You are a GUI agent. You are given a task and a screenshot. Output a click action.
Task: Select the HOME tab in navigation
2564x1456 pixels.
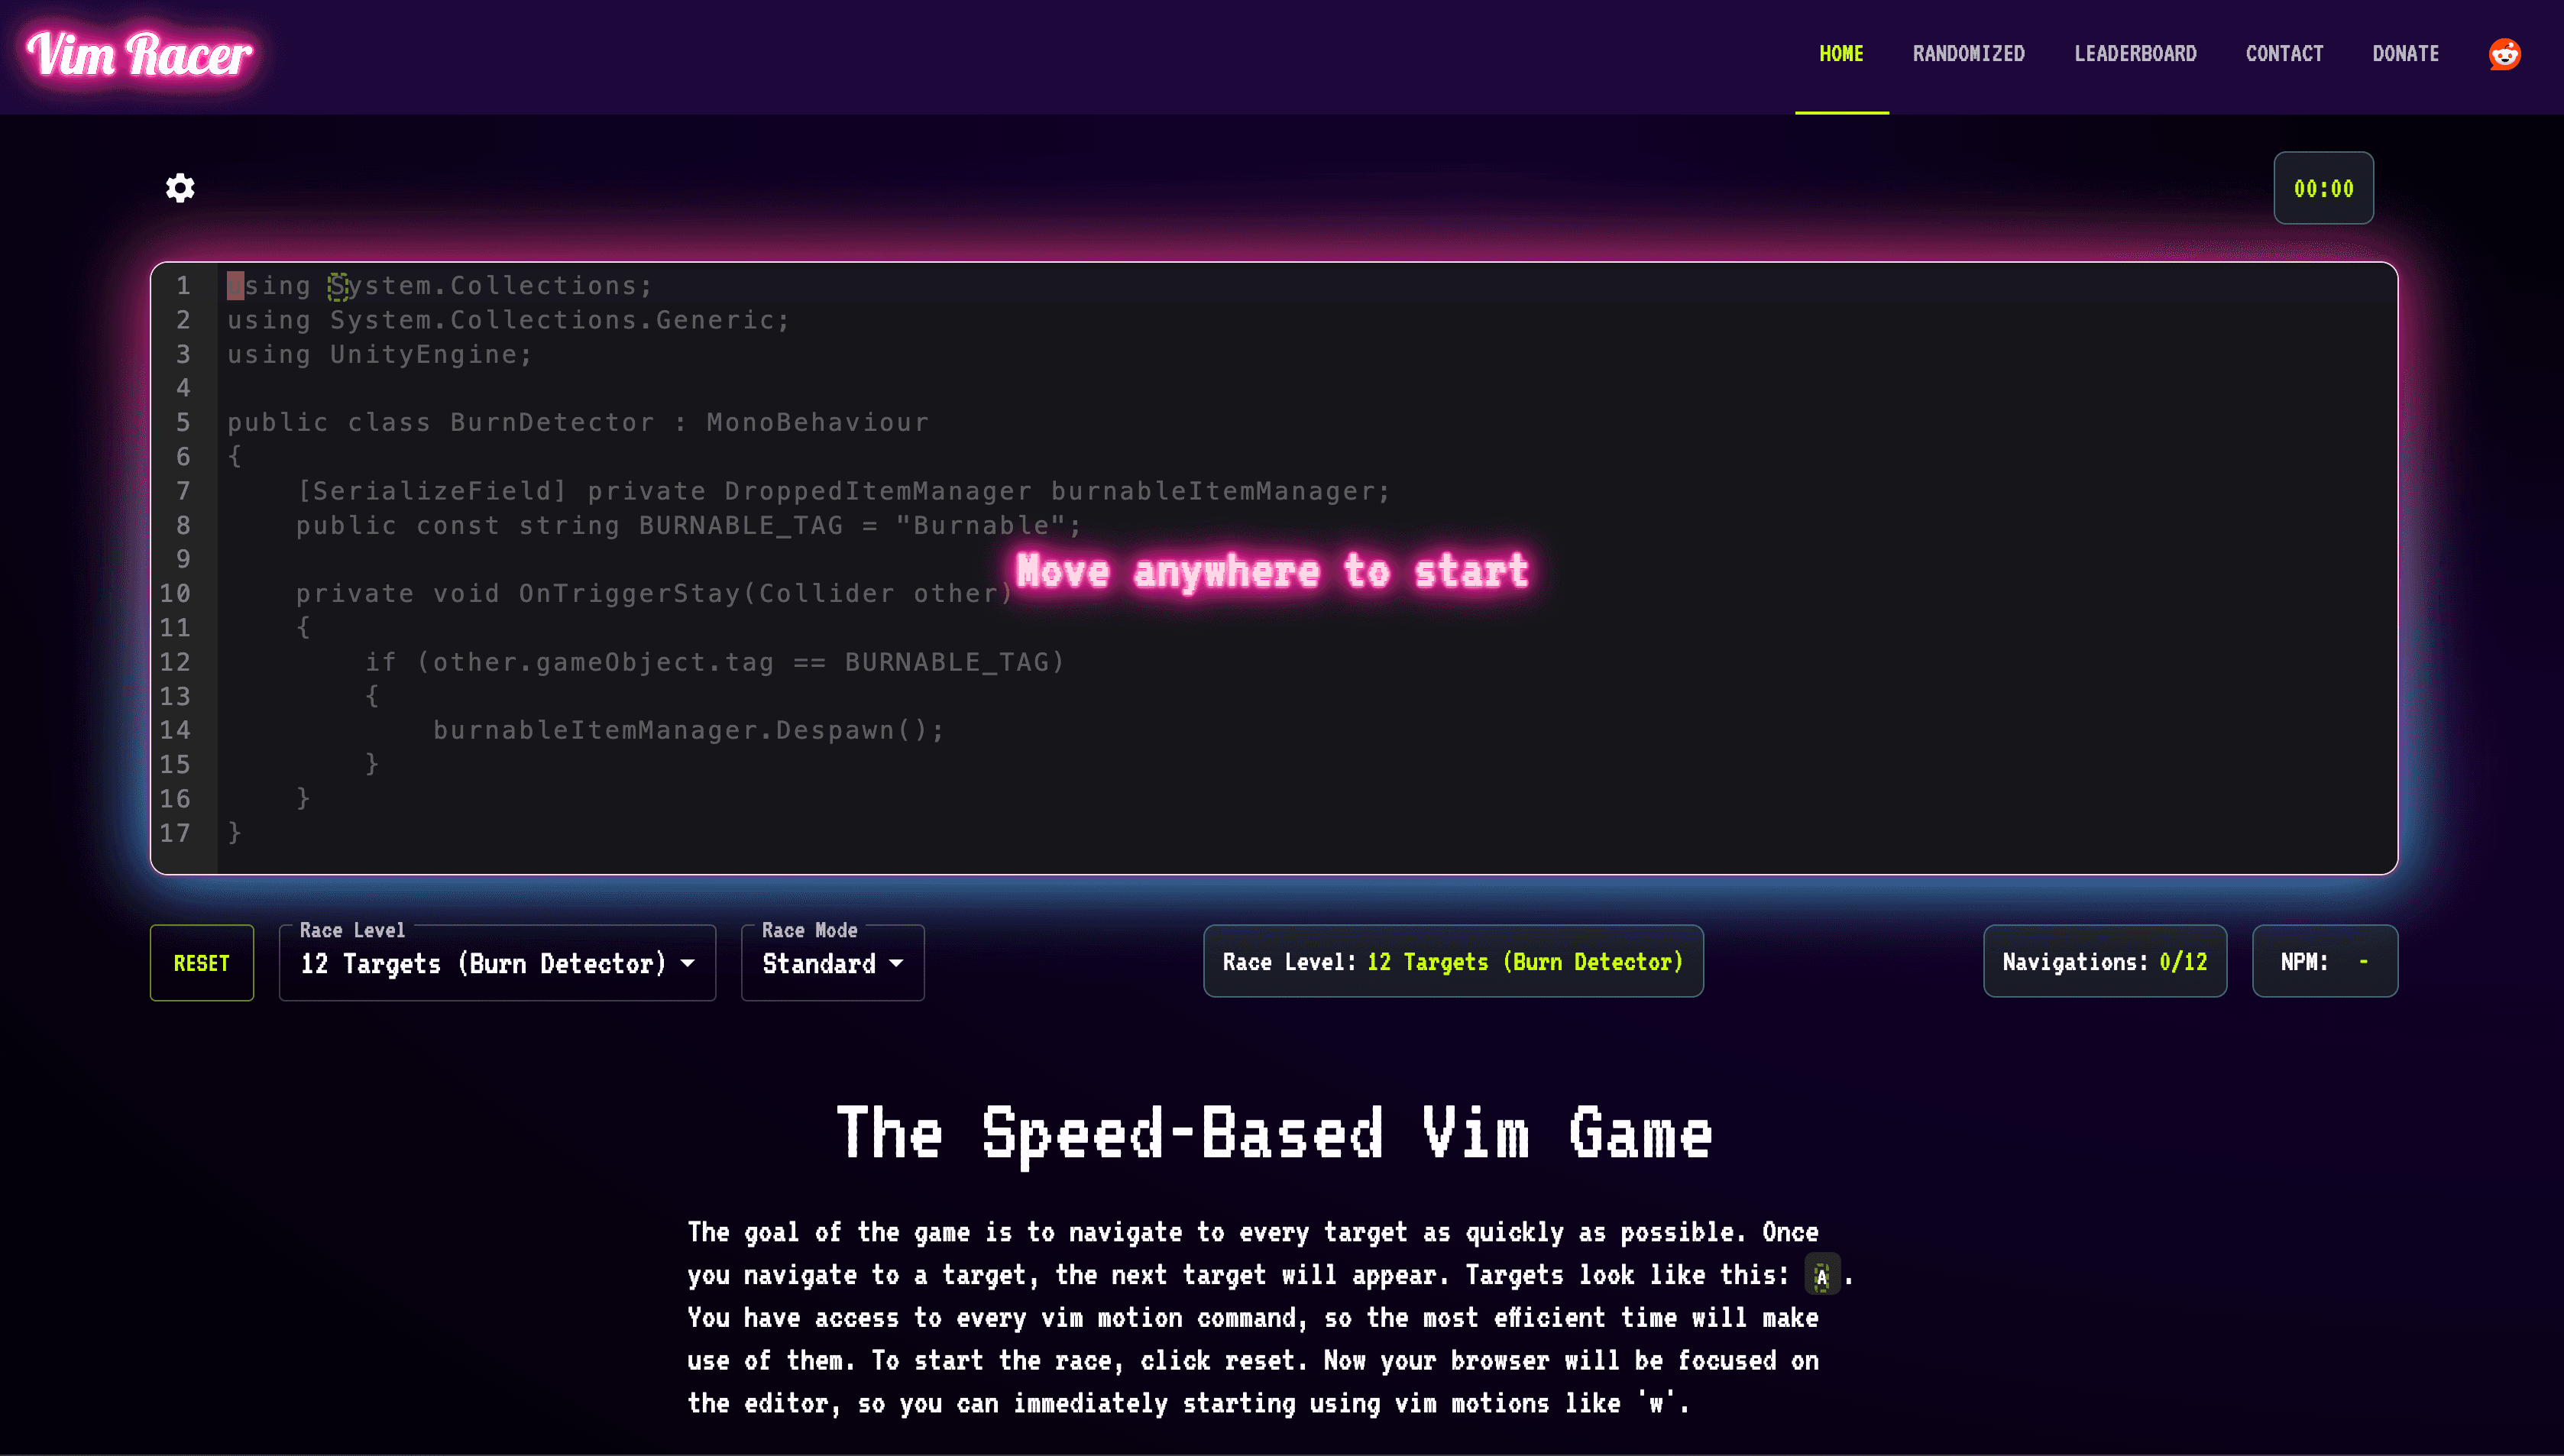click(x=1840, y=53)
